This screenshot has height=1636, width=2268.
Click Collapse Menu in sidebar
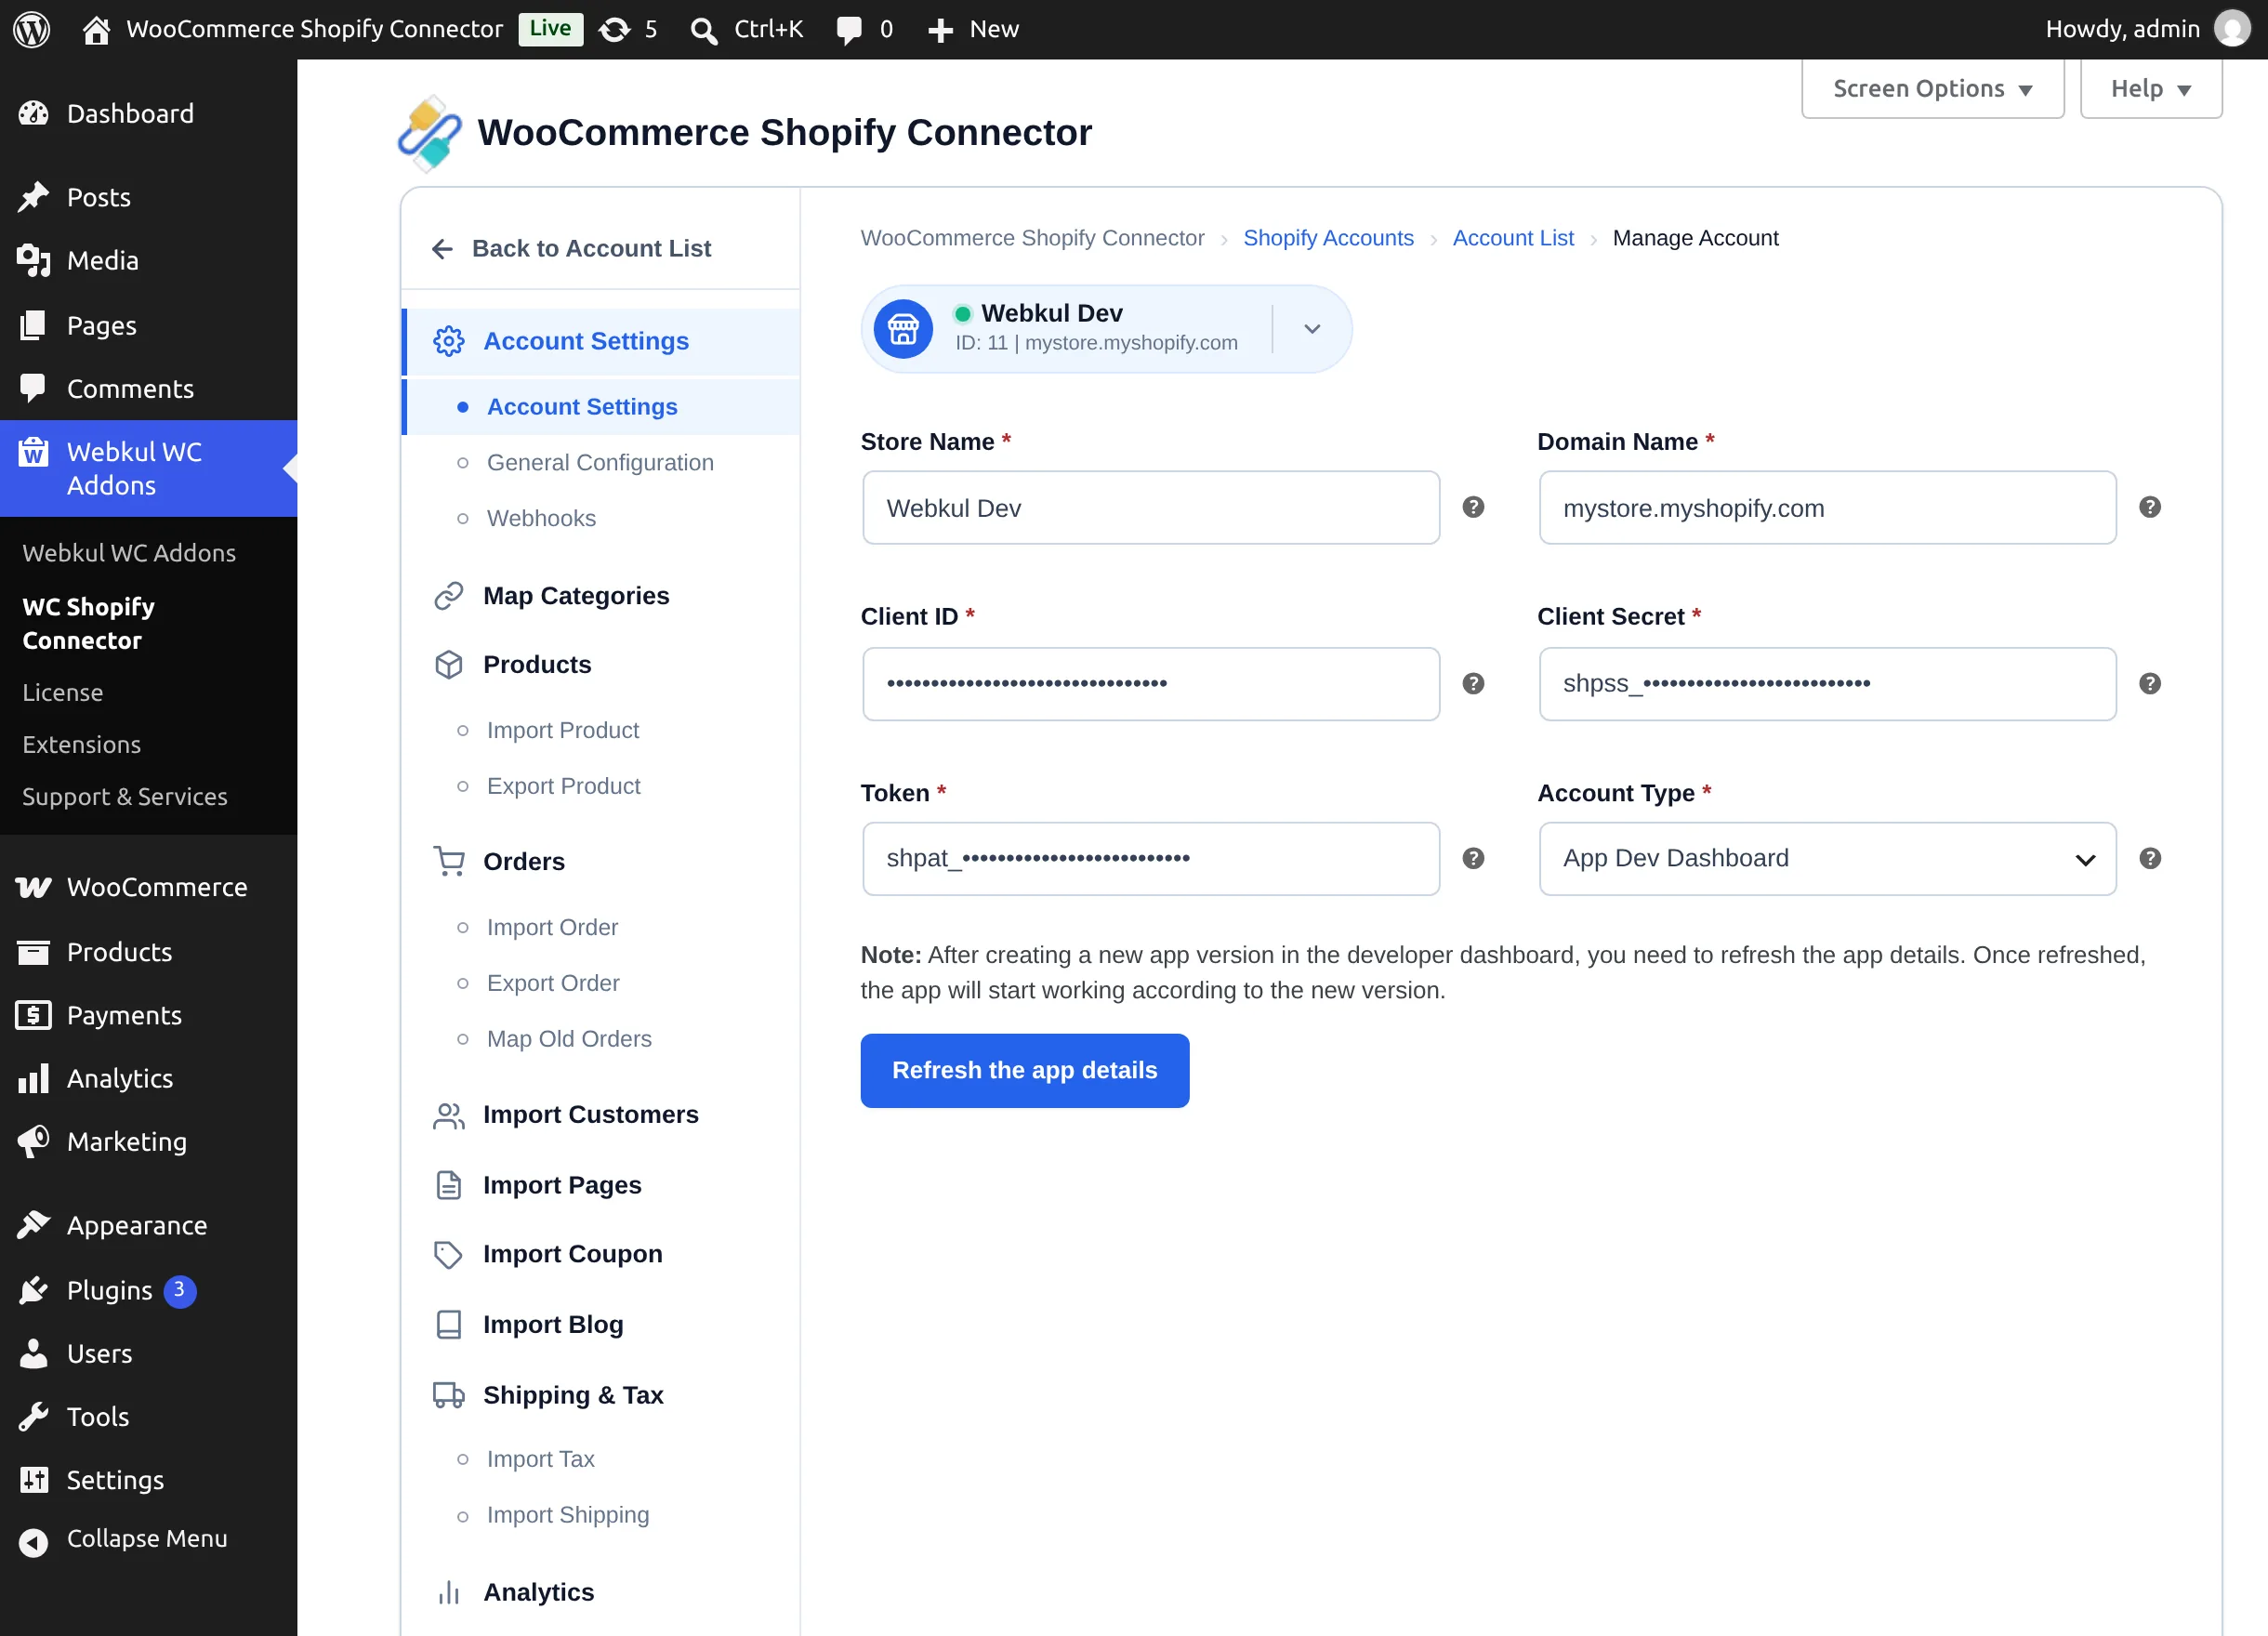click(149, 1539)
